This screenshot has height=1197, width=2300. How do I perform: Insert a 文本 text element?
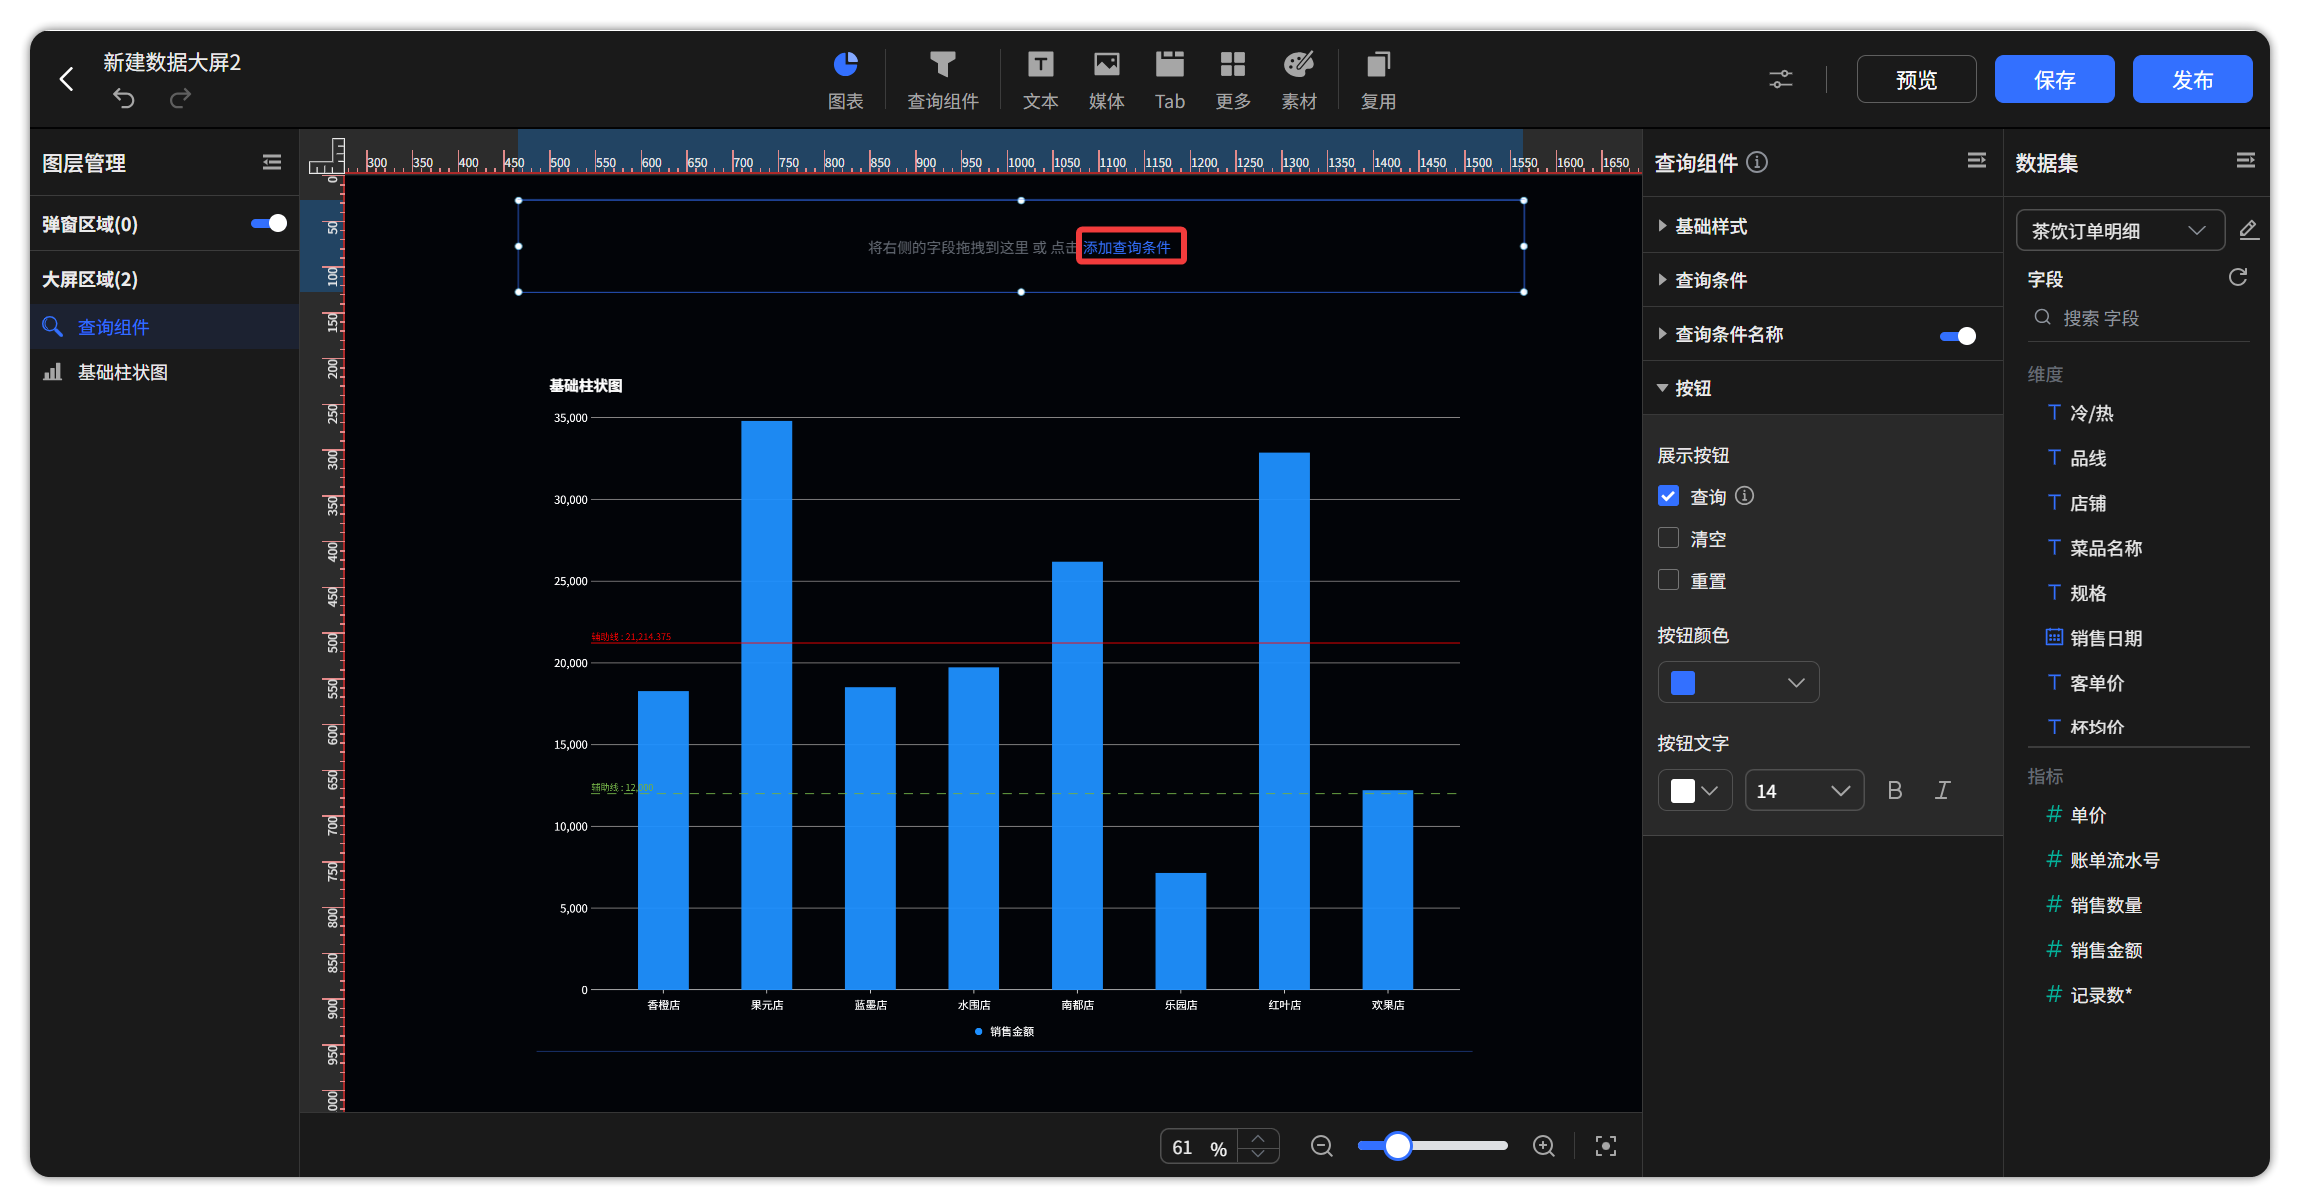pos(1040,80)
